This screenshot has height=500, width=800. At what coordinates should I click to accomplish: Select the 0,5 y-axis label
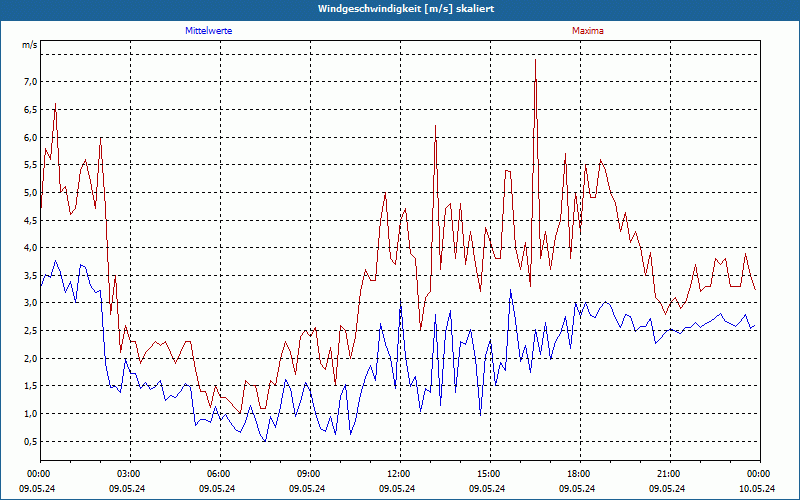point(31,441)
